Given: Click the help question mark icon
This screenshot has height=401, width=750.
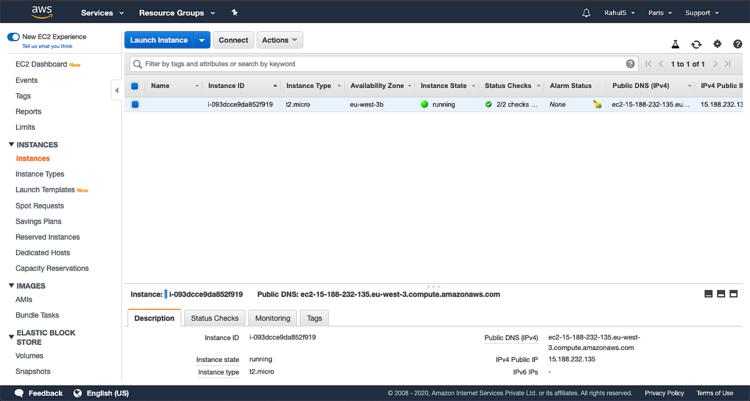Looking at the screenshot, I should pos(739,44).
